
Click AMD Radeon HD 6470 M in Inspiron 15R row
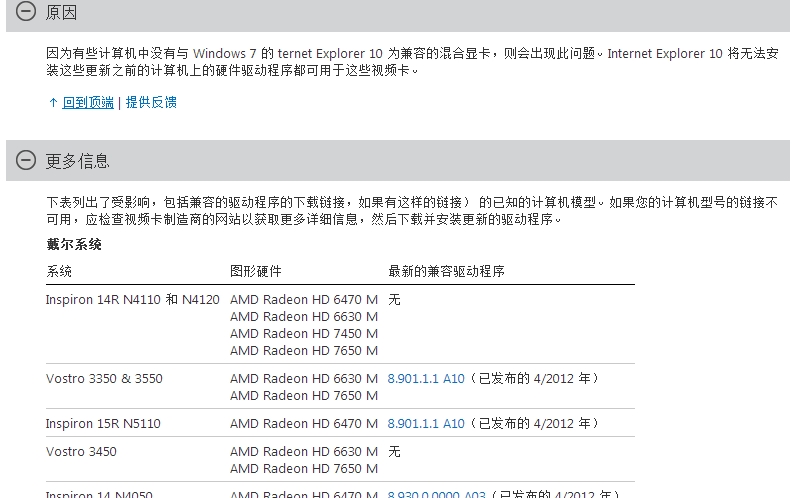coord(304,424)
